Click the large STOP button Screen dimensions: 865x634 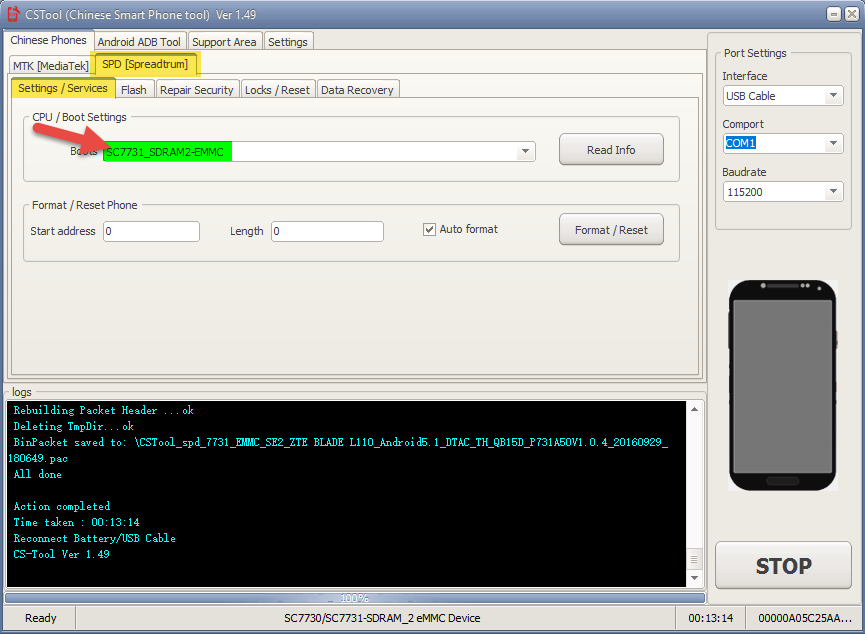(783, 566)
